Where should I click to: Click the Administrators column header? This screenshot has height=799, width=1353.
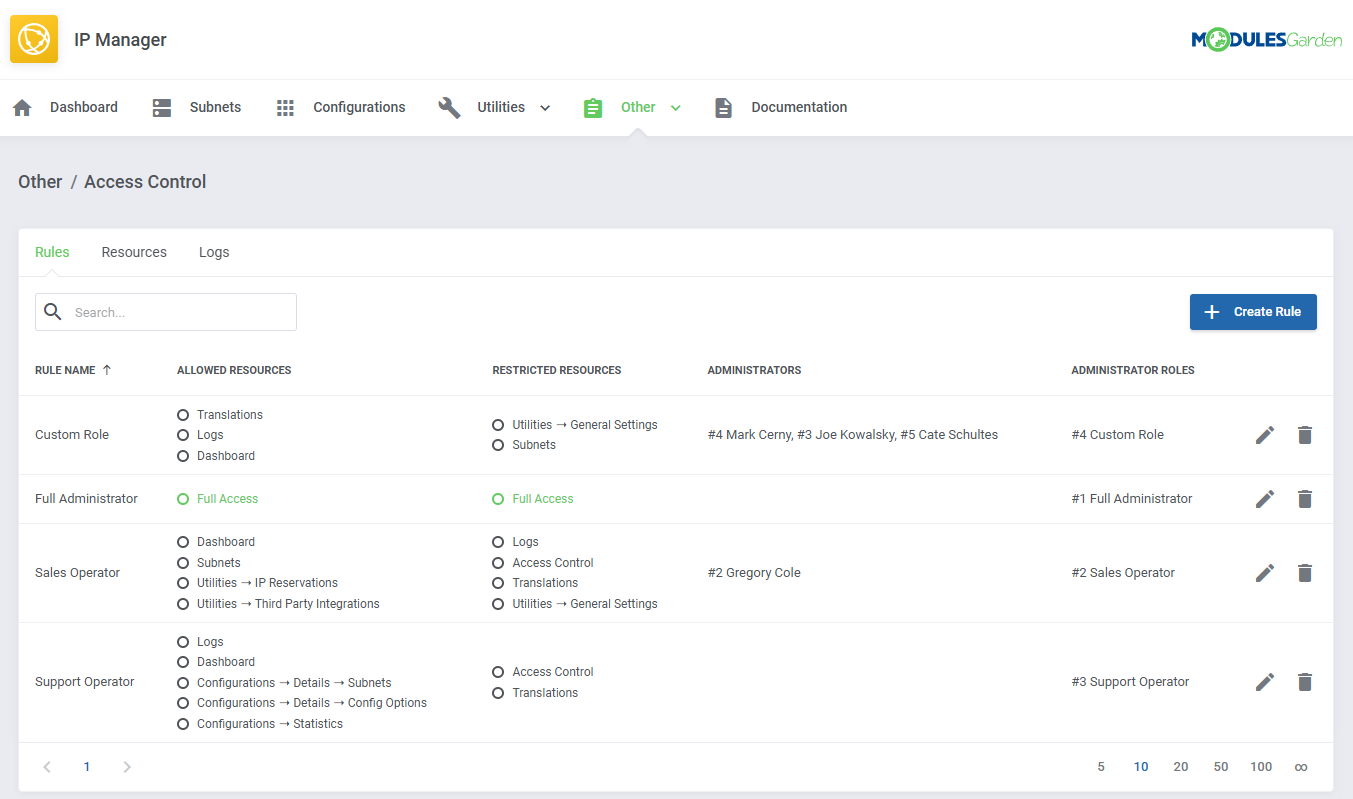point(754,370)
